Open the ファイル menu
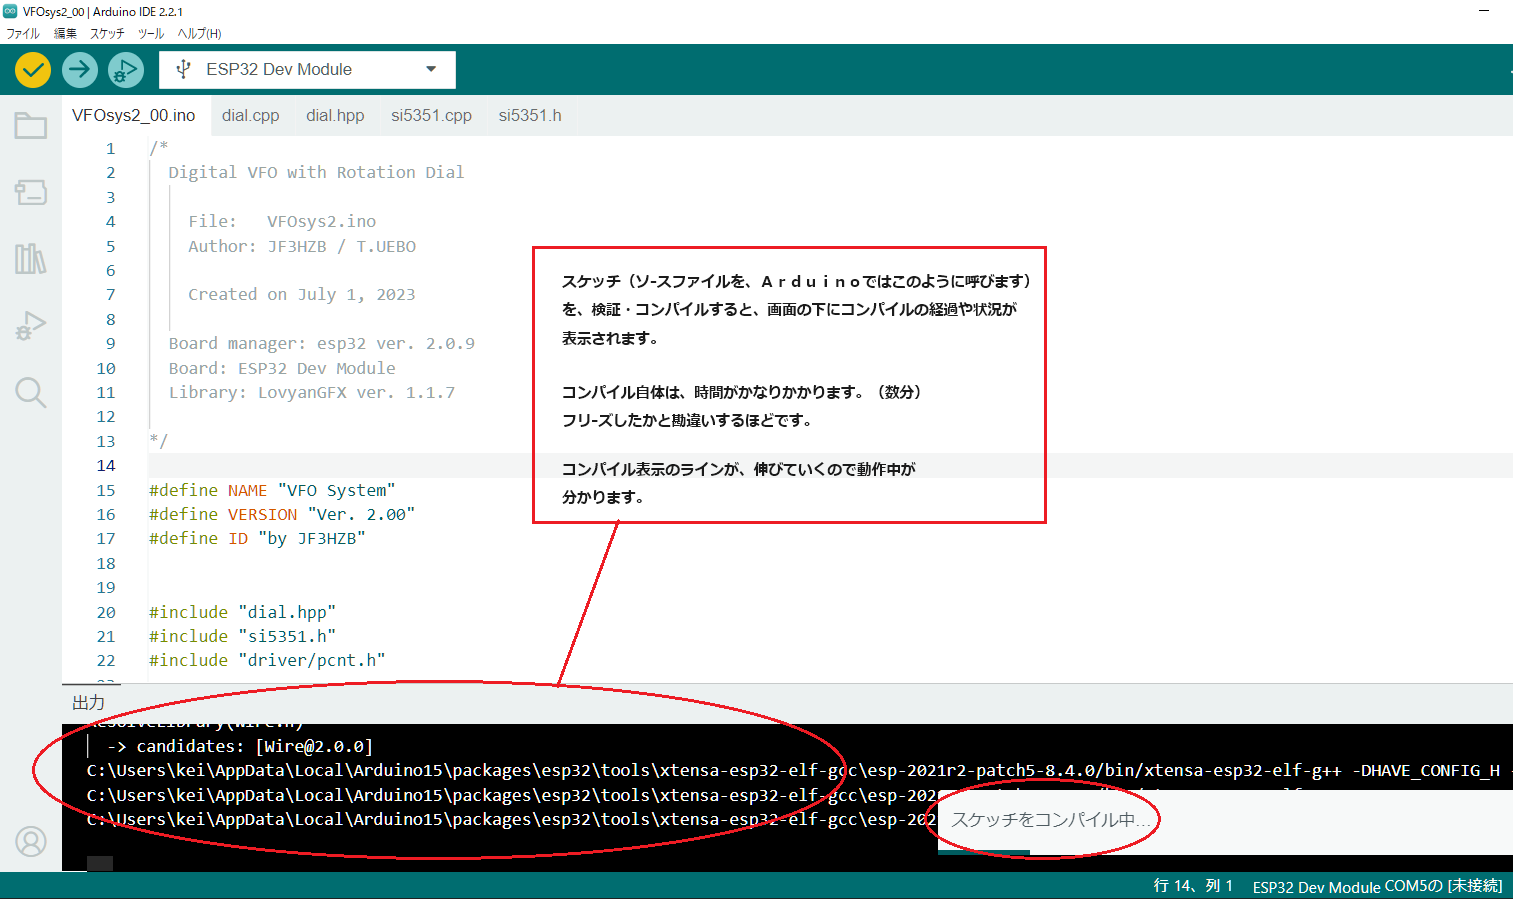Viewport: 1513px width, 899px height. pos(23,33)
